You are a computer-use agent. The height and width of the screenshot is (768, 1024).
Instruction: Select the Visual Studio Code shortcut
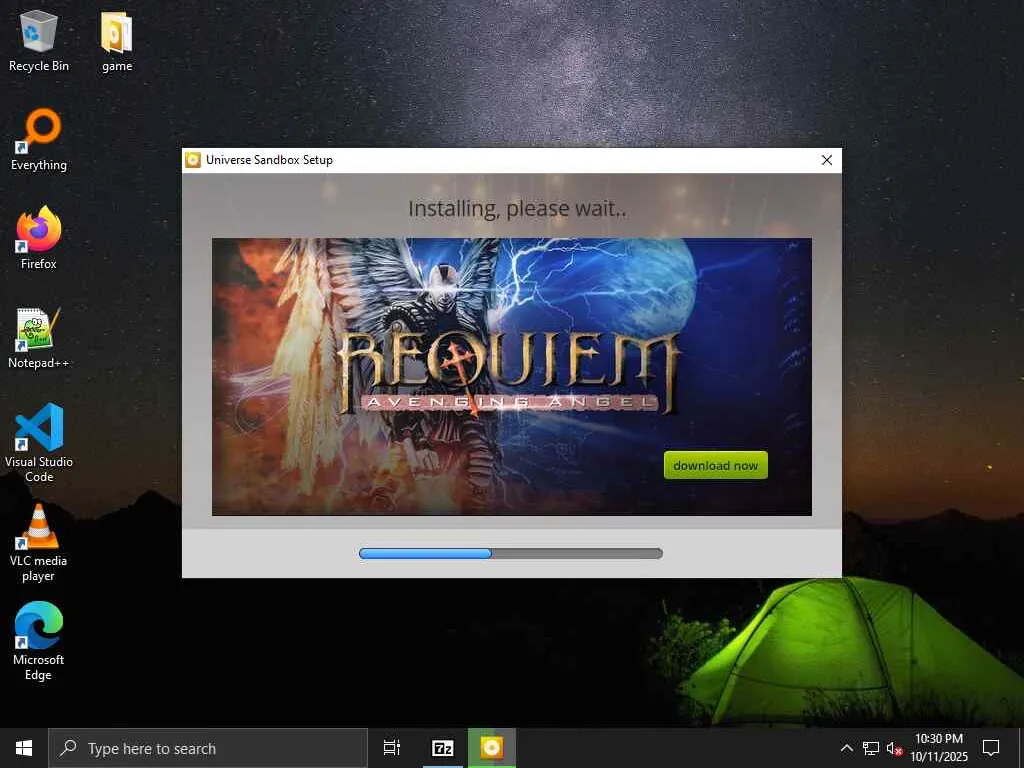tap(39, 443)
